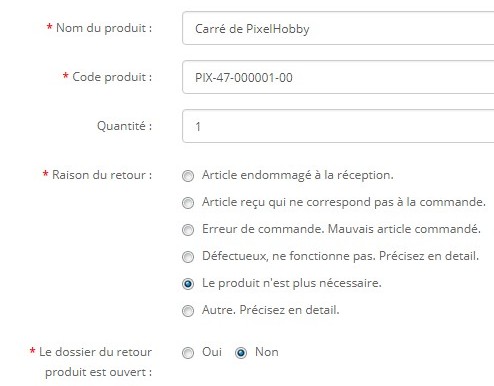Image resolution: width=494 pixels, height=386 pixels.
Task: Click the 'Oui' label text
Action: [x=212, y=352]
